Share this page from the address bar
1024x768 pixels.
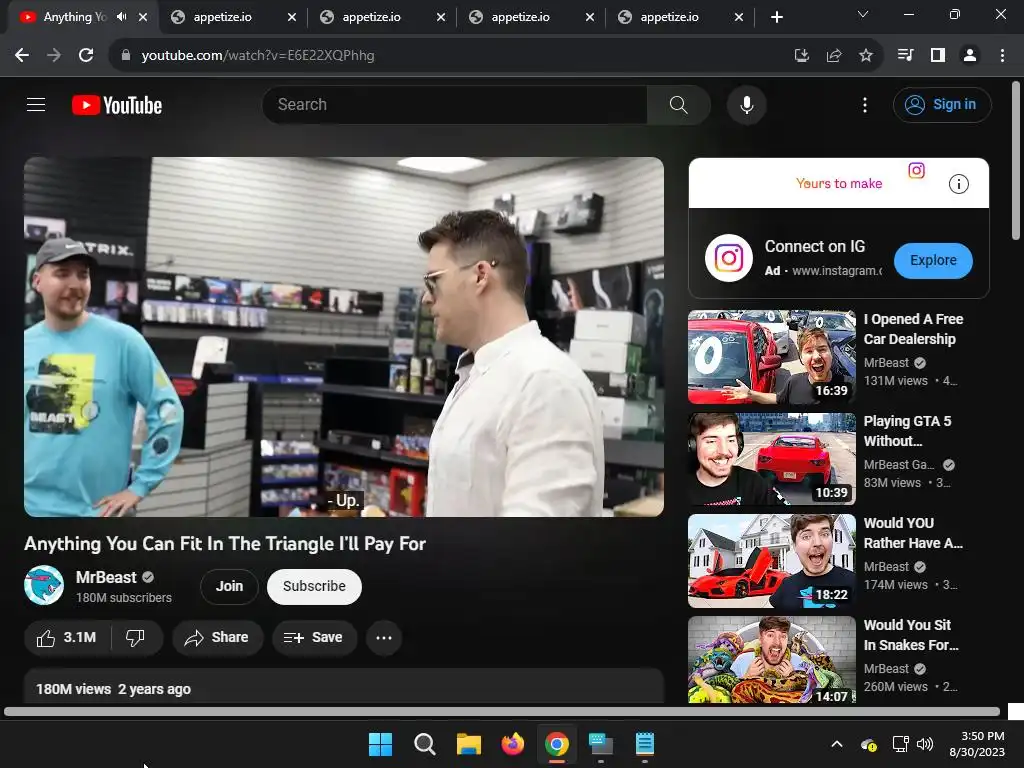[834, 56]
